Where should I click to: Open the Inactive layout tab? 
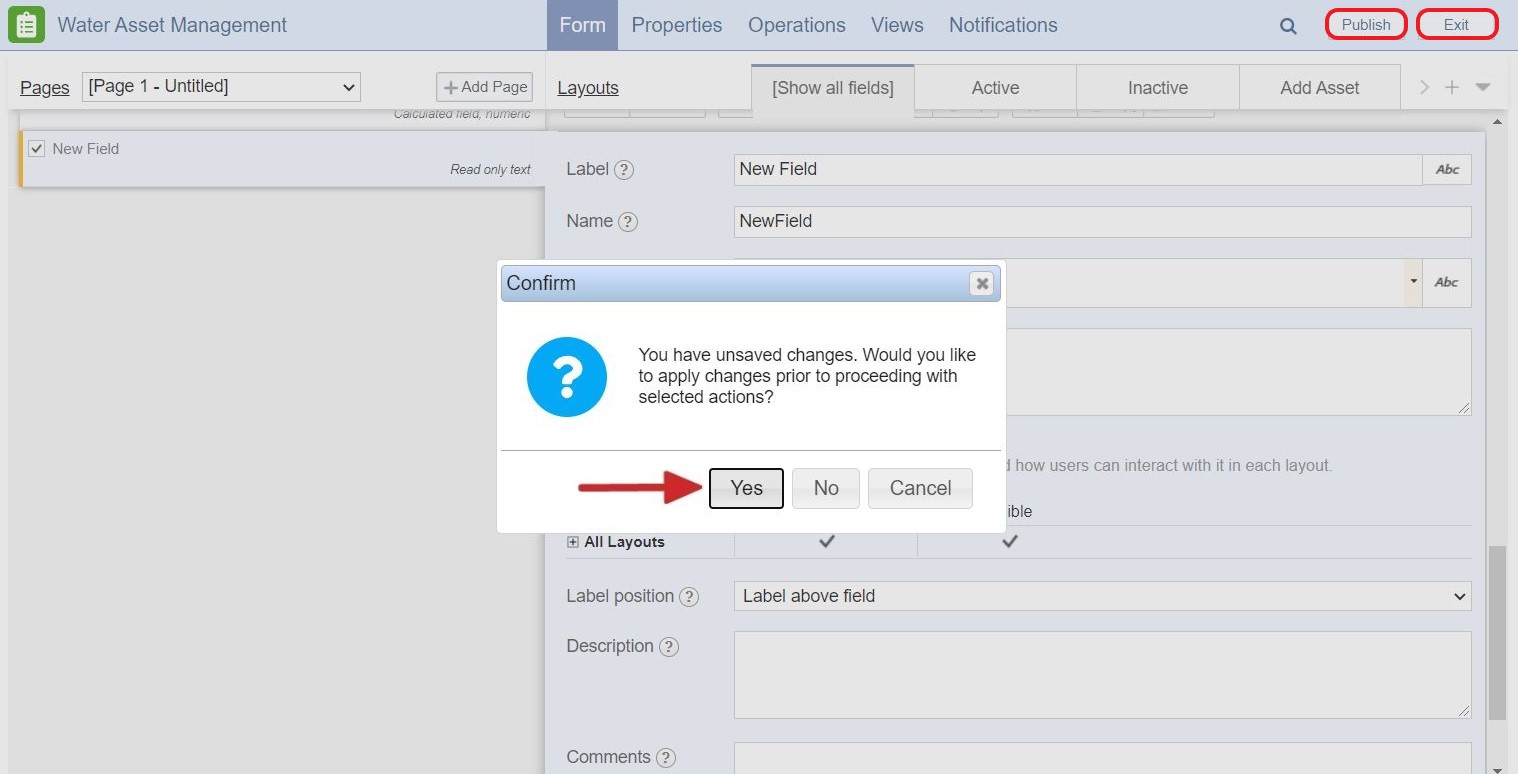(x=1157, y=88)
